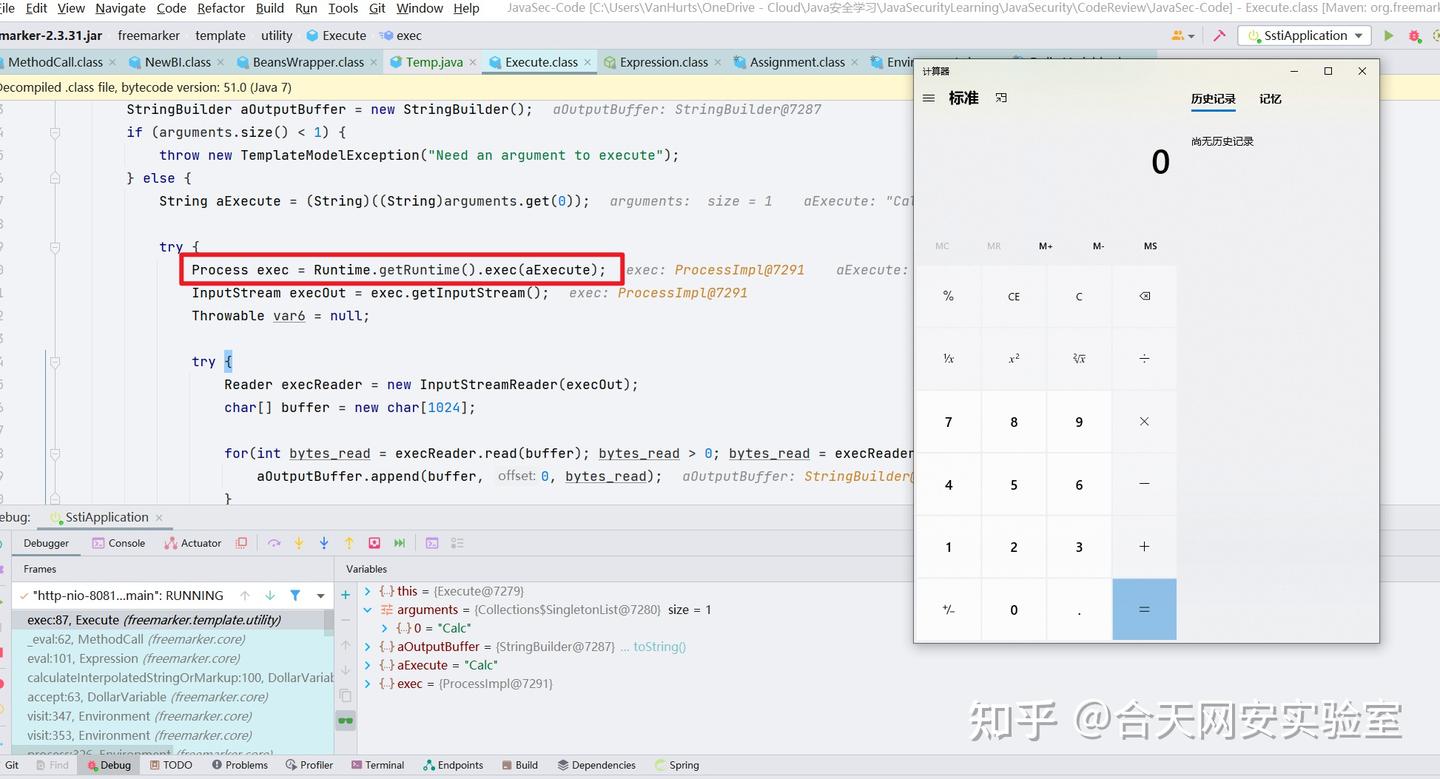Collapse the arguments variable node
Image resolution: width=1440 pixels, height=779 pixels.
[367, 609]
